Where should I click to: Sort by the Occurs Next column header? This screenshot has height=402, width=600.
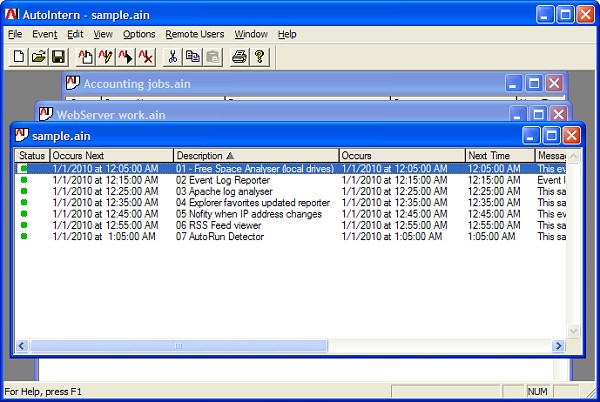coord(110,156)
